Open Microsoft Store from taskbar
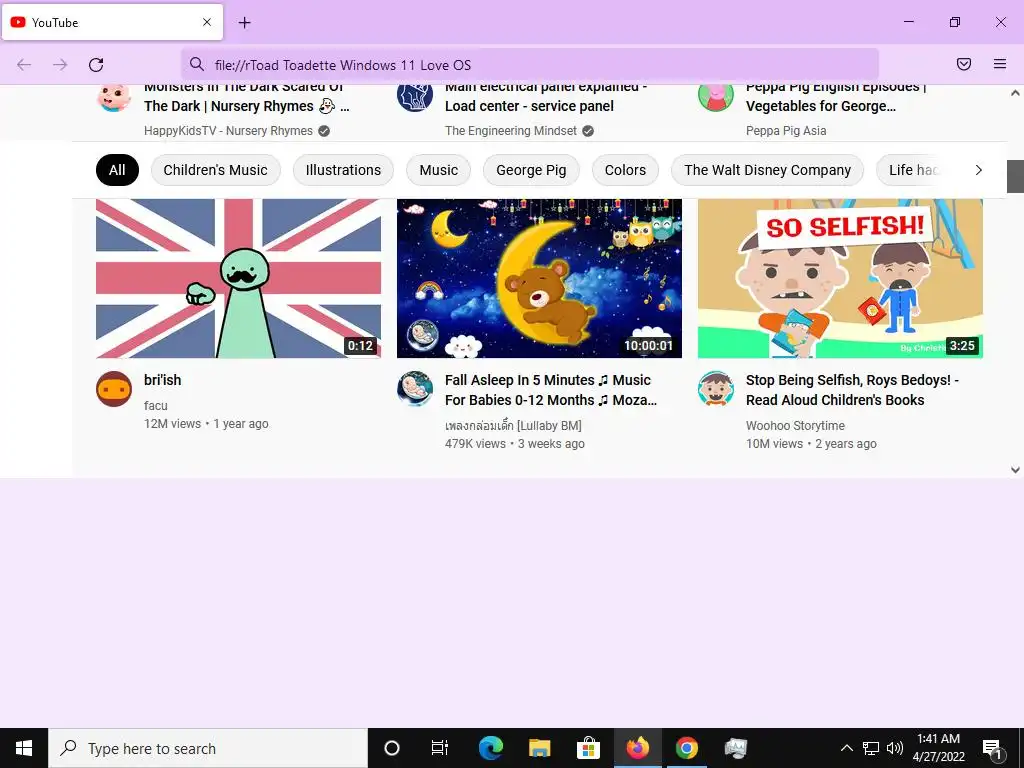The width and height of the screenshot is (1024, 768). point(588,748)
